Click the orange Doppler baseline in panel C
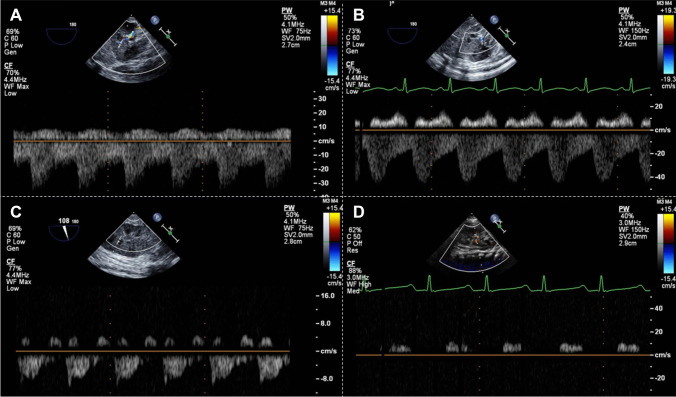 coord(153,352)
